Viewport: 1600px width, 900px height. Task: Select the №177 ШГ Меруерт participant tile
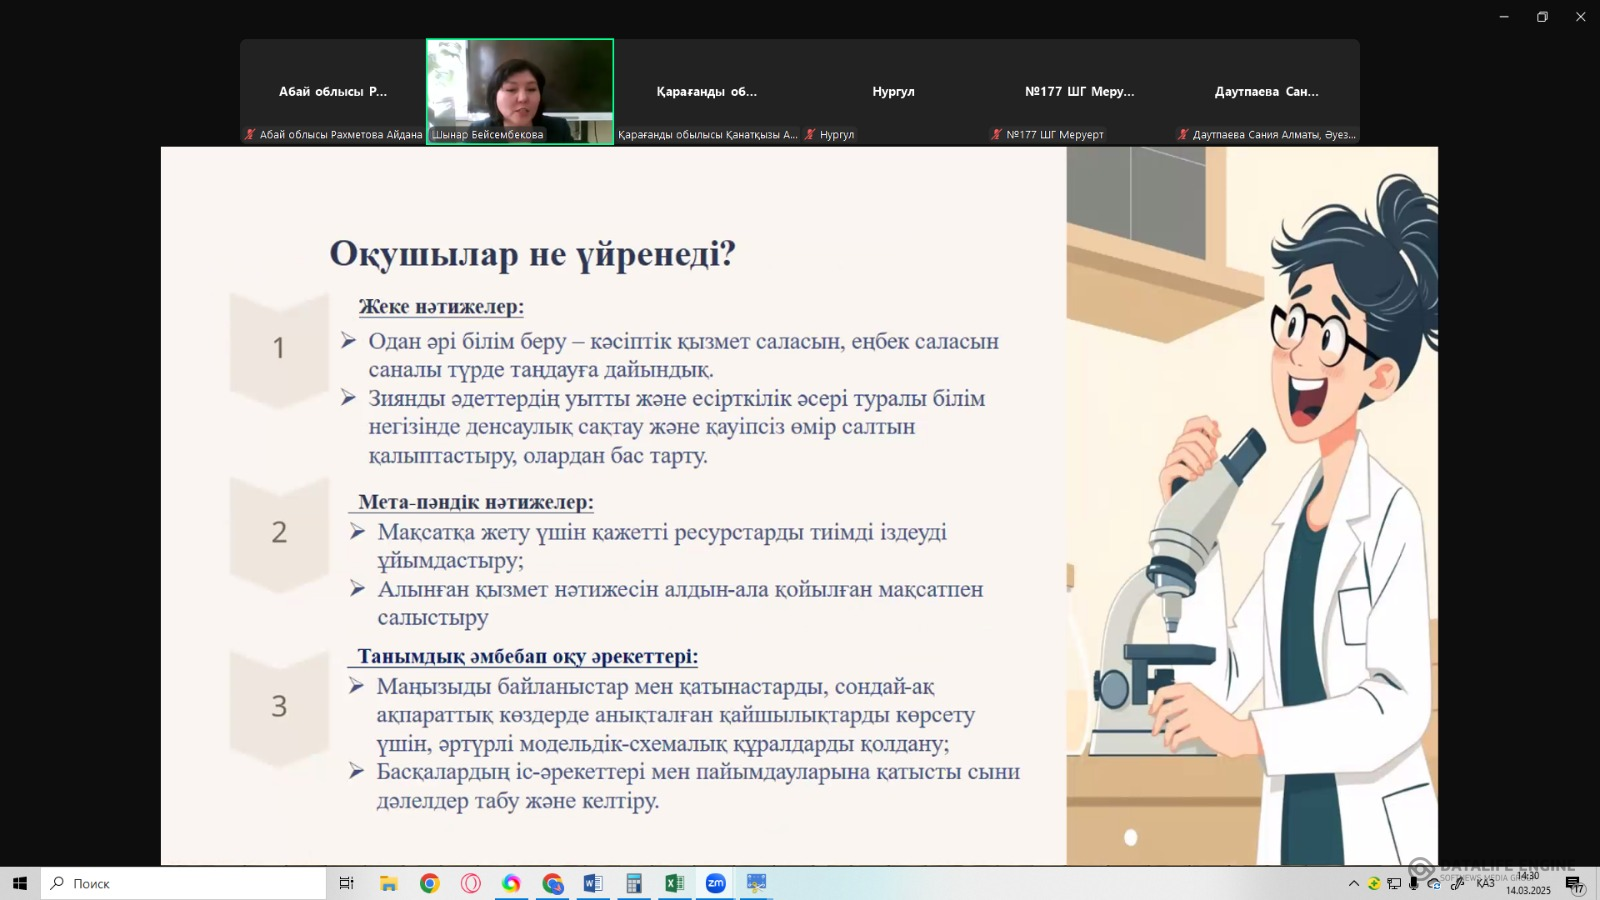1079,91
